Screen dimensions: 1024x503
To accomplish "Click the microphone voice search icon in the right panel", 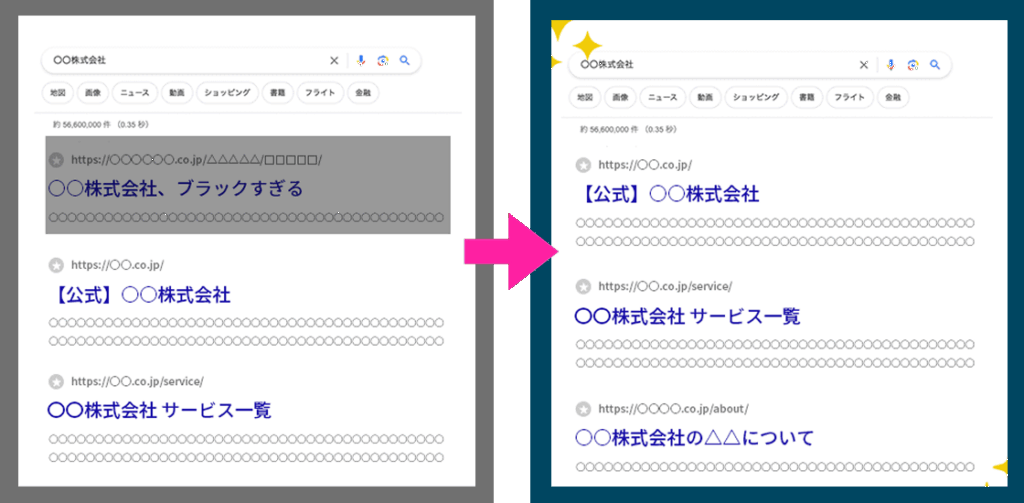I will coord(889,65).
